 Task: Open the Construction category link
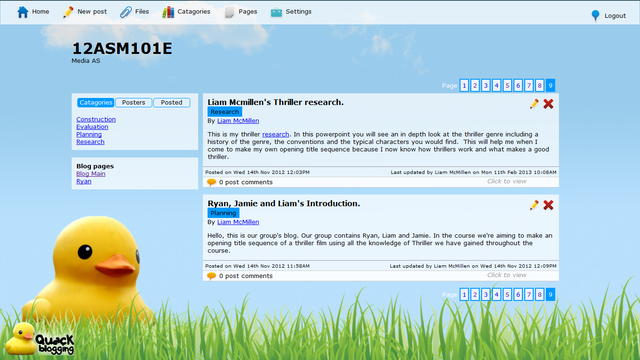(x=96, y=119)
